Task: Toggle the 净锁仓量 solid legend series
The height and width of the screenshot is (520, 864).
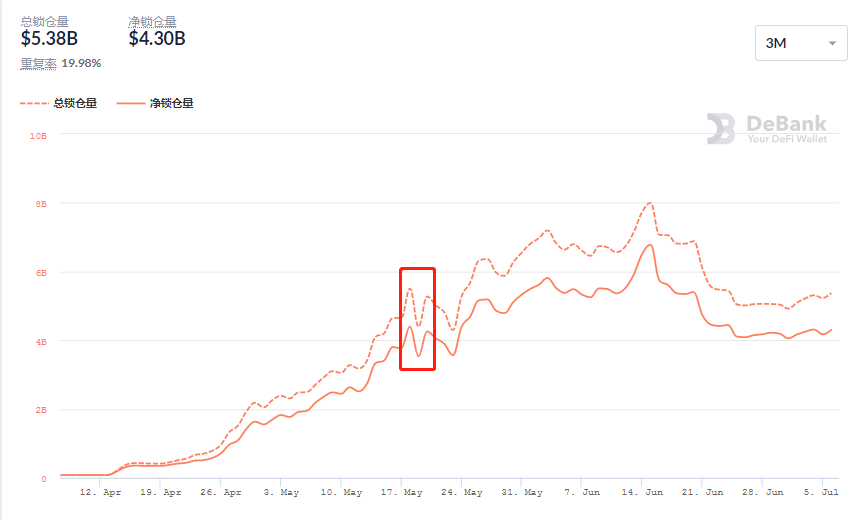Action: (x=155, y=103)
